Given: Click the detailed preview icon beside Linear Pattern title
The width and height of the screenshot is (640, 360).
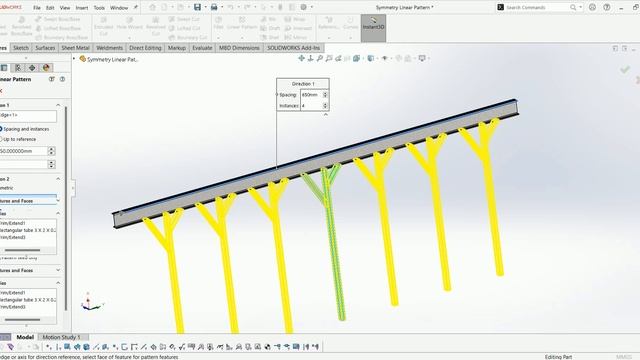Looking at the screenshot, I should tap(52, 79).
